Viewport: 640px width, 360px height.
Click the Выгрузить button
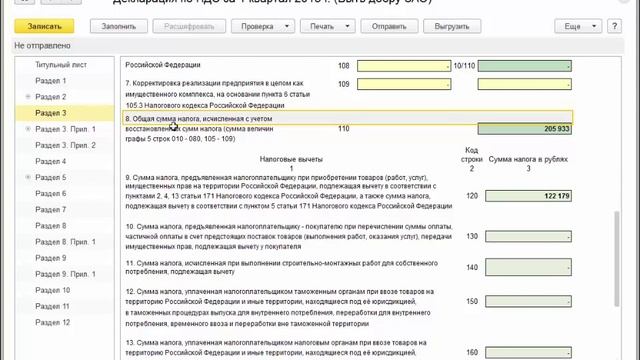[452, 26]
